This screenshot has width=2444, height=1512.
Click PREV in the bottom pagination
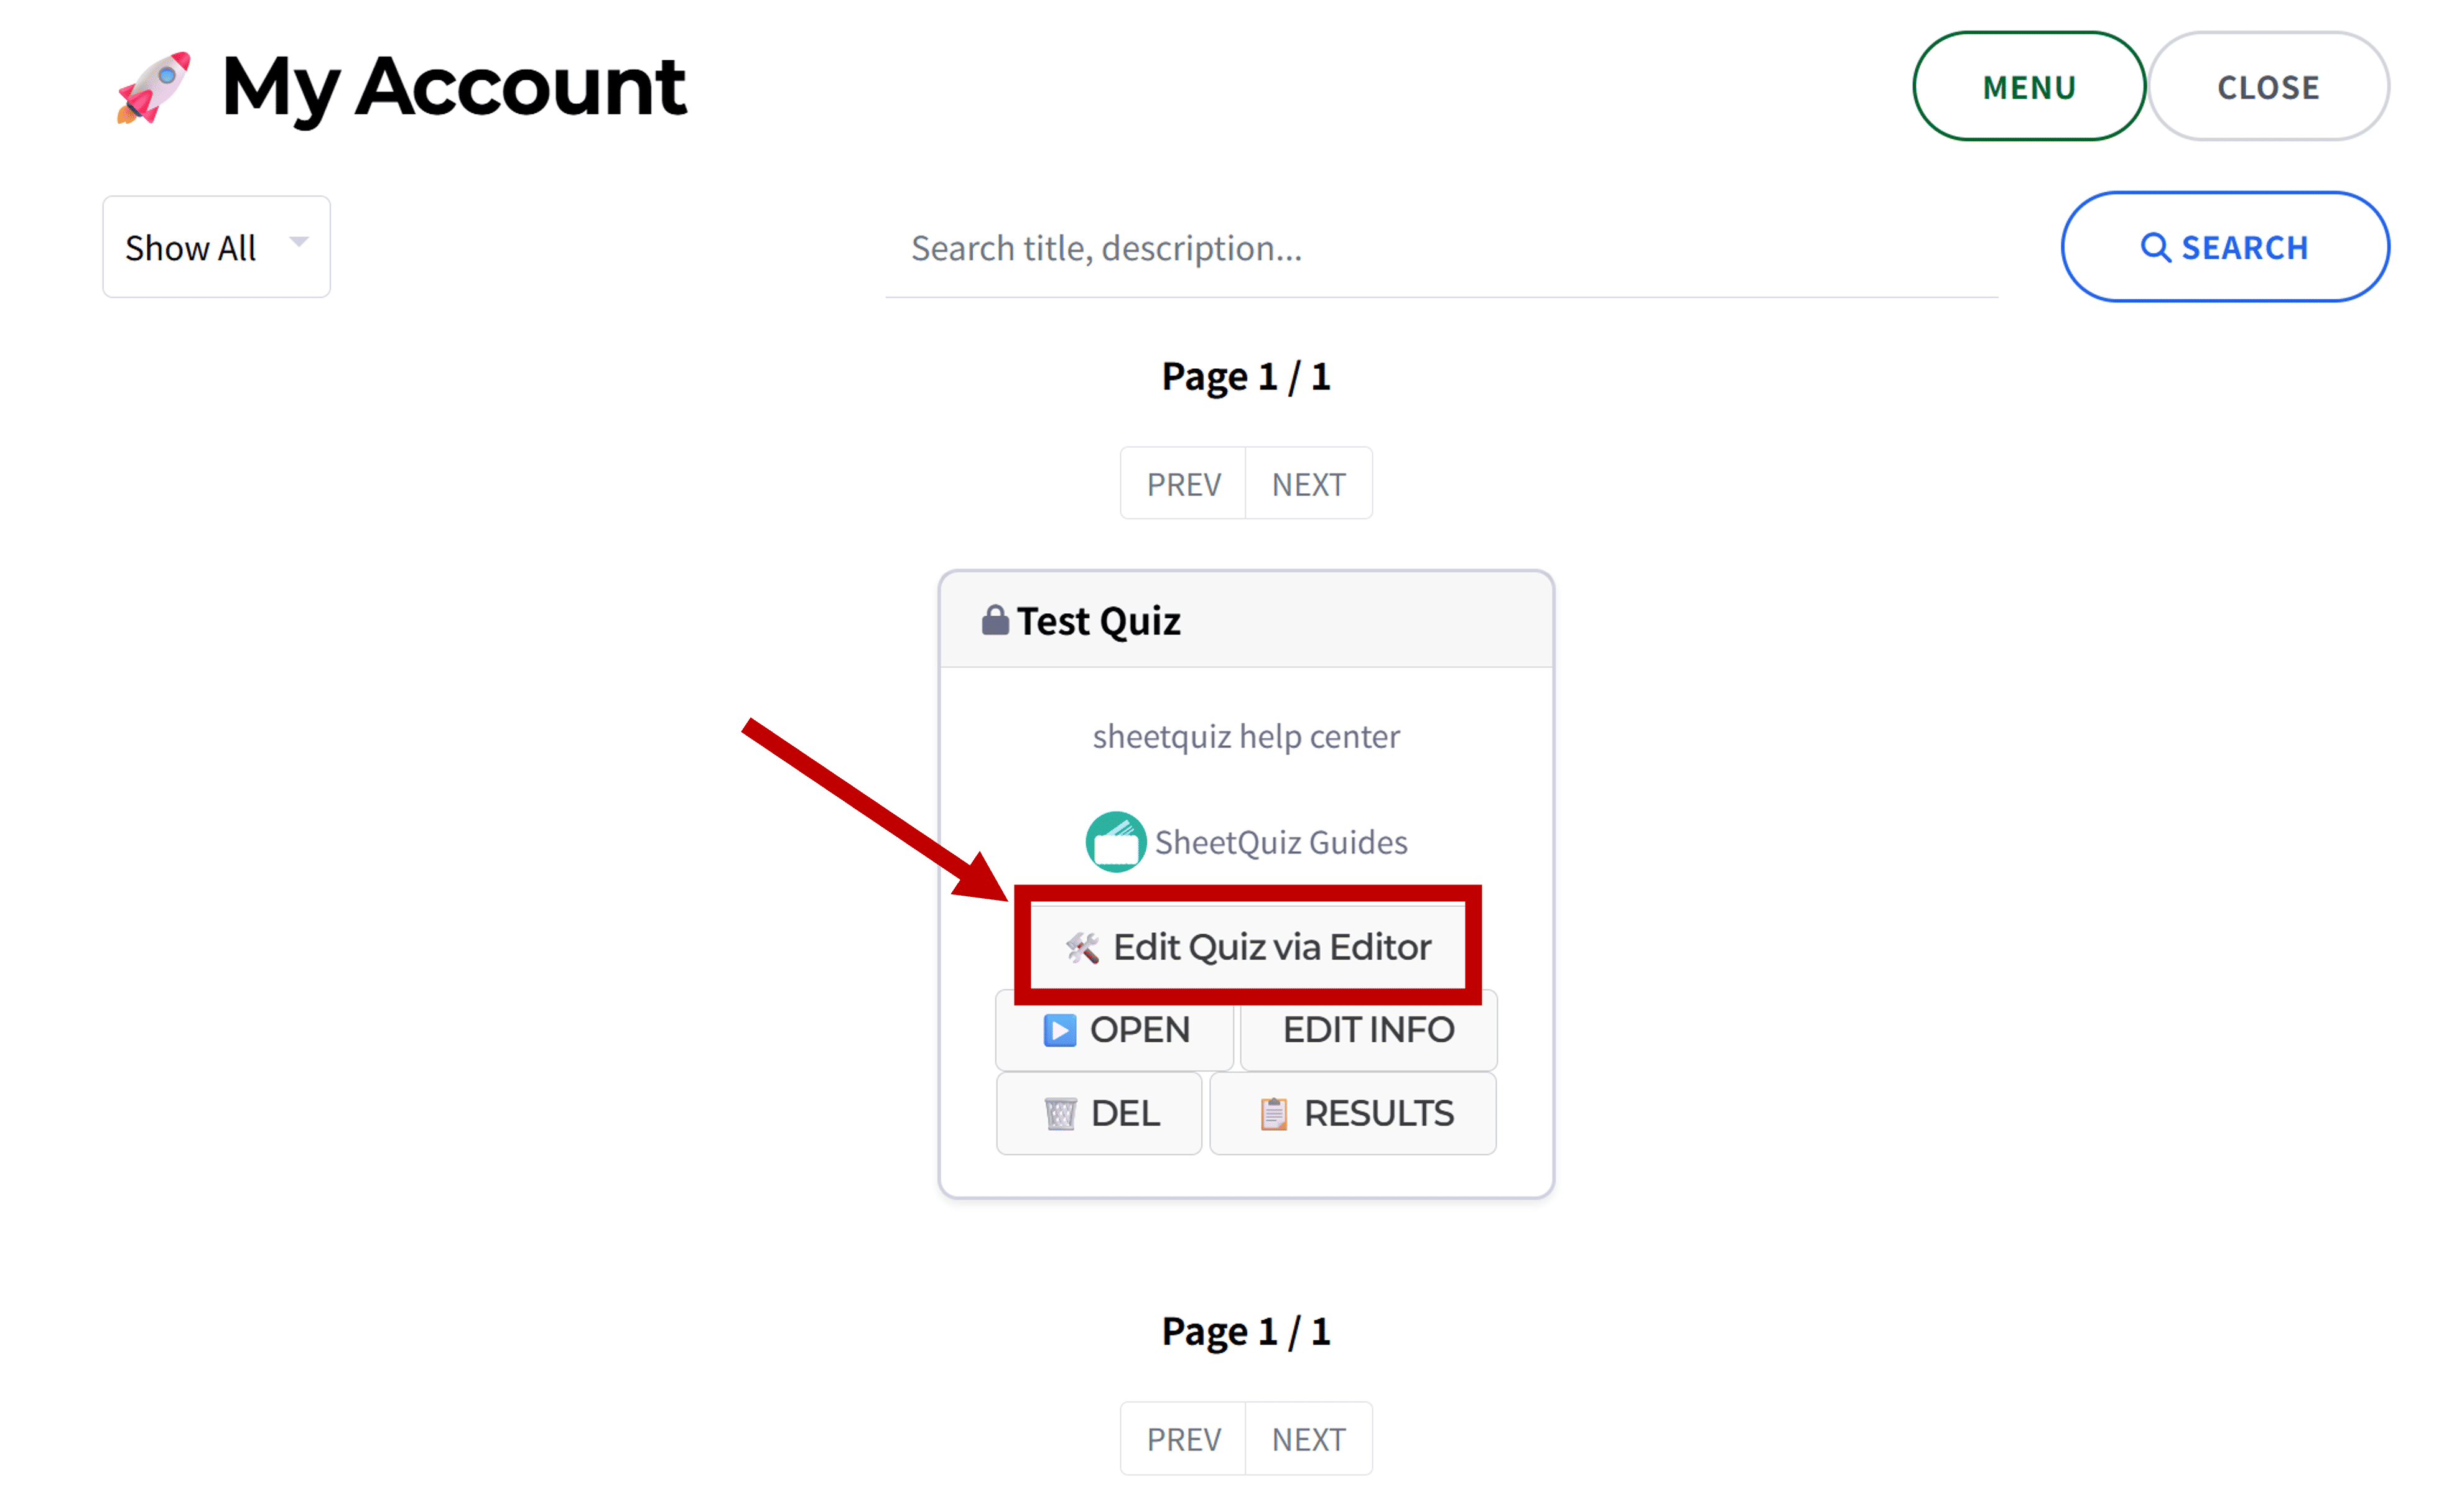pyautogui.click(x=1184, y=1438)
